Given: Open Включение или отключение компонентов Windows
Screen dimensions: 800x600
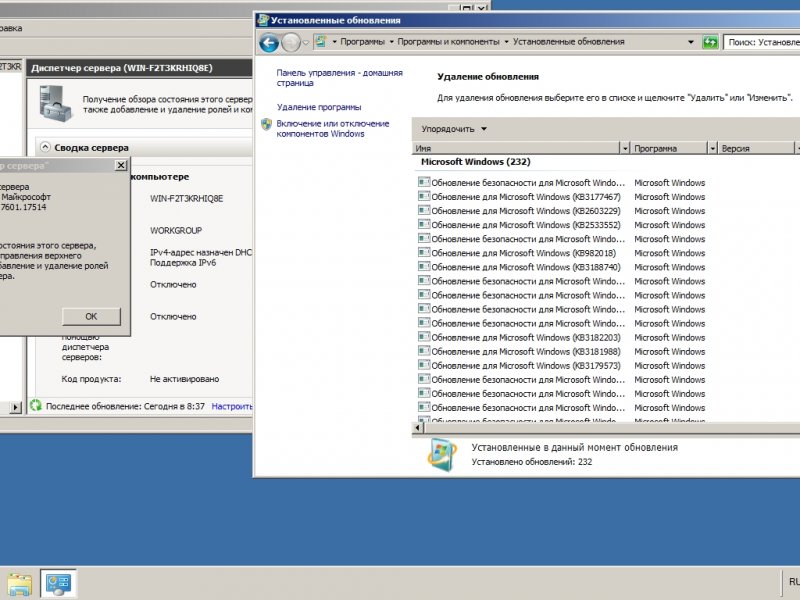Looking at the screenshot, I should point(333,129).
